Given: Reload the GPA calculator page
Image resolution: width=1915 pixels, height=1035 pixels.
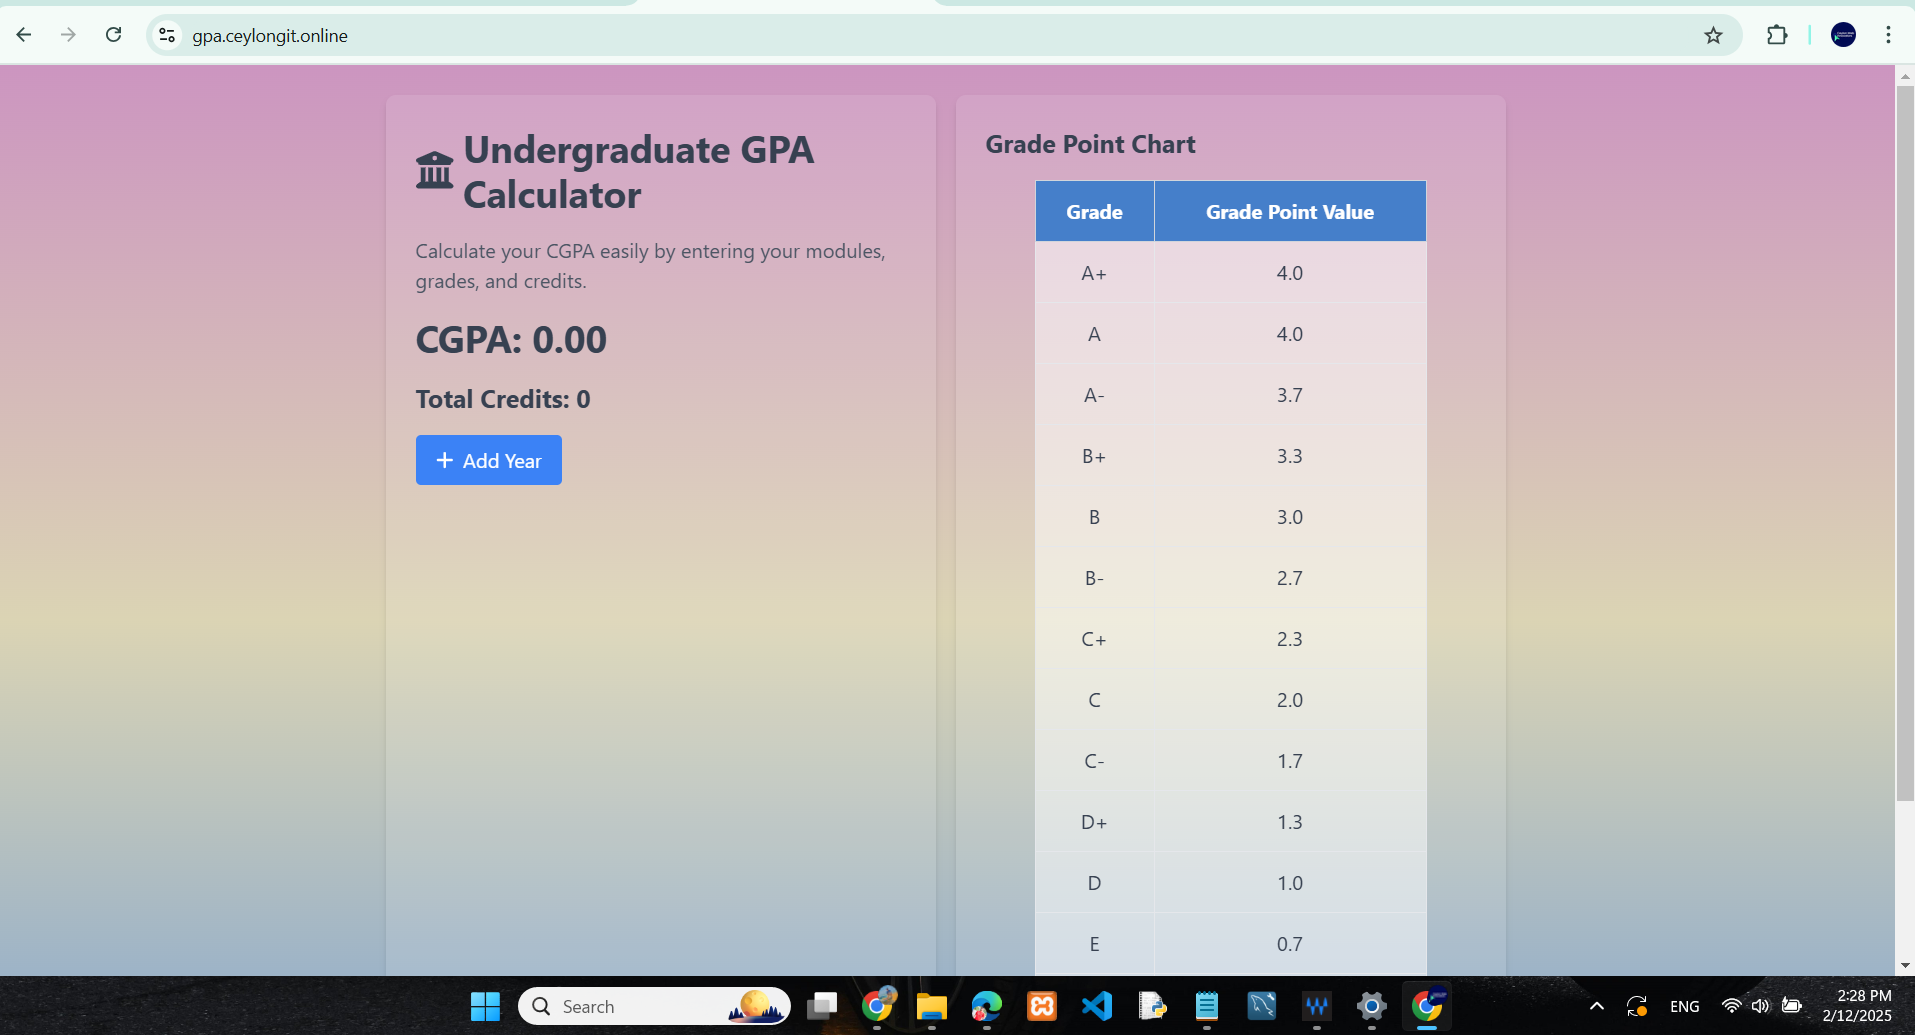Looking at the screenshot, I should click(x=114, y=36).
